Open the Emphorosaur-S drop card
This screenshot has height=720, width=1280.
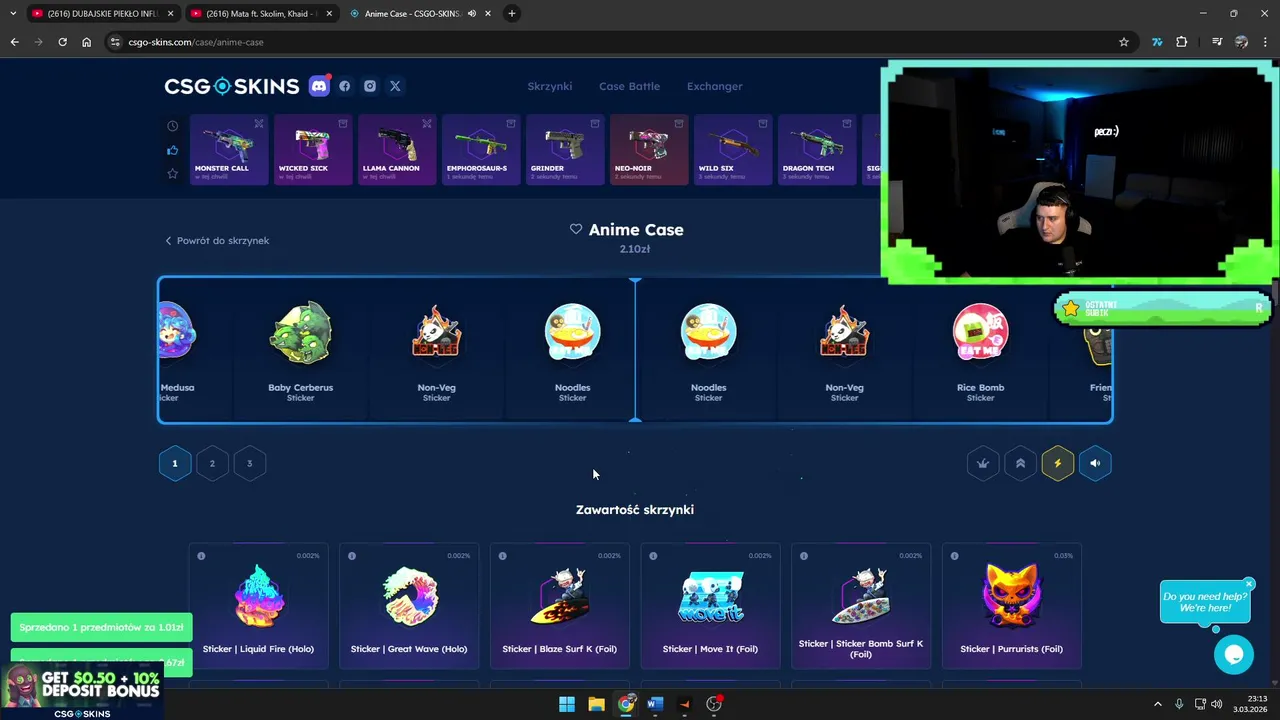click(x=481, y=150)
